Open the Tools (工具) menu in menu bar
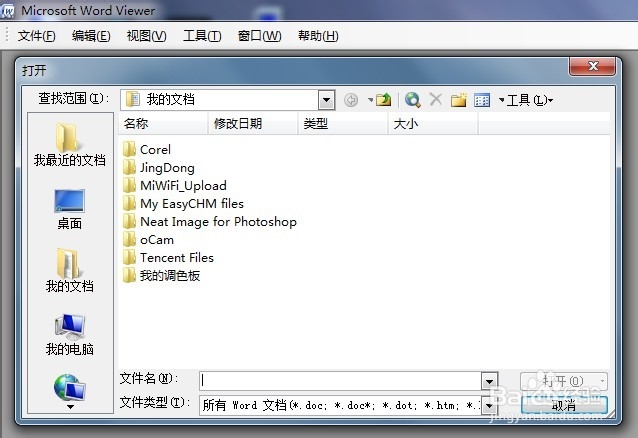The image size is (638, 438). click(202, 36)
